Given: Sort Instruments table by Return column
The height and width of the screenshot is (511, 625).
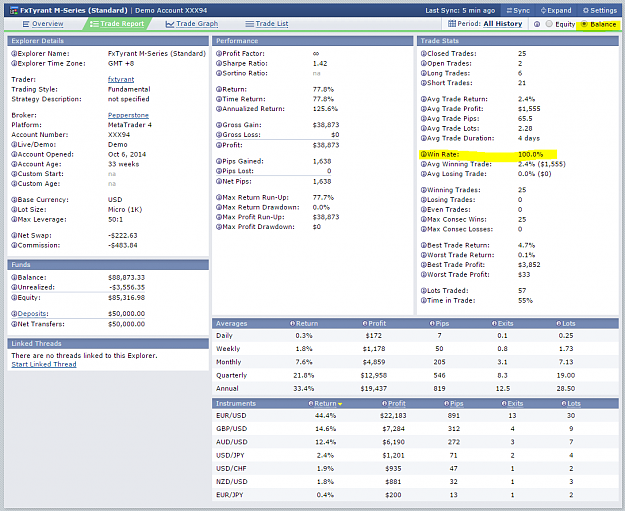Looking at the screenshot, I should click(325, 404).
